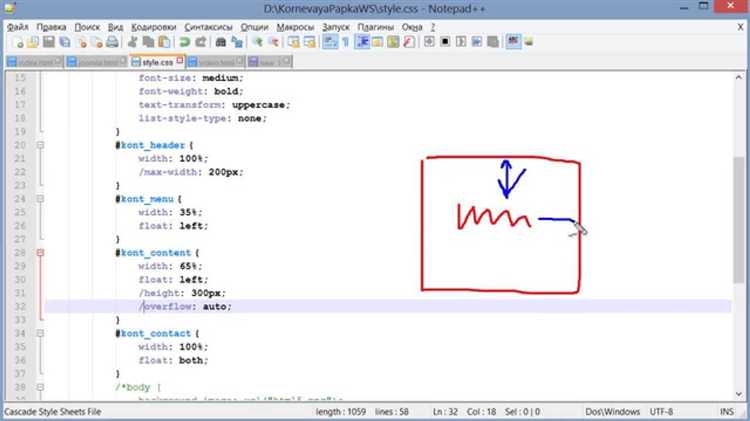Screen dimensions: 750x421
Task: Click the Record macro icon
Action: [427, 42]
